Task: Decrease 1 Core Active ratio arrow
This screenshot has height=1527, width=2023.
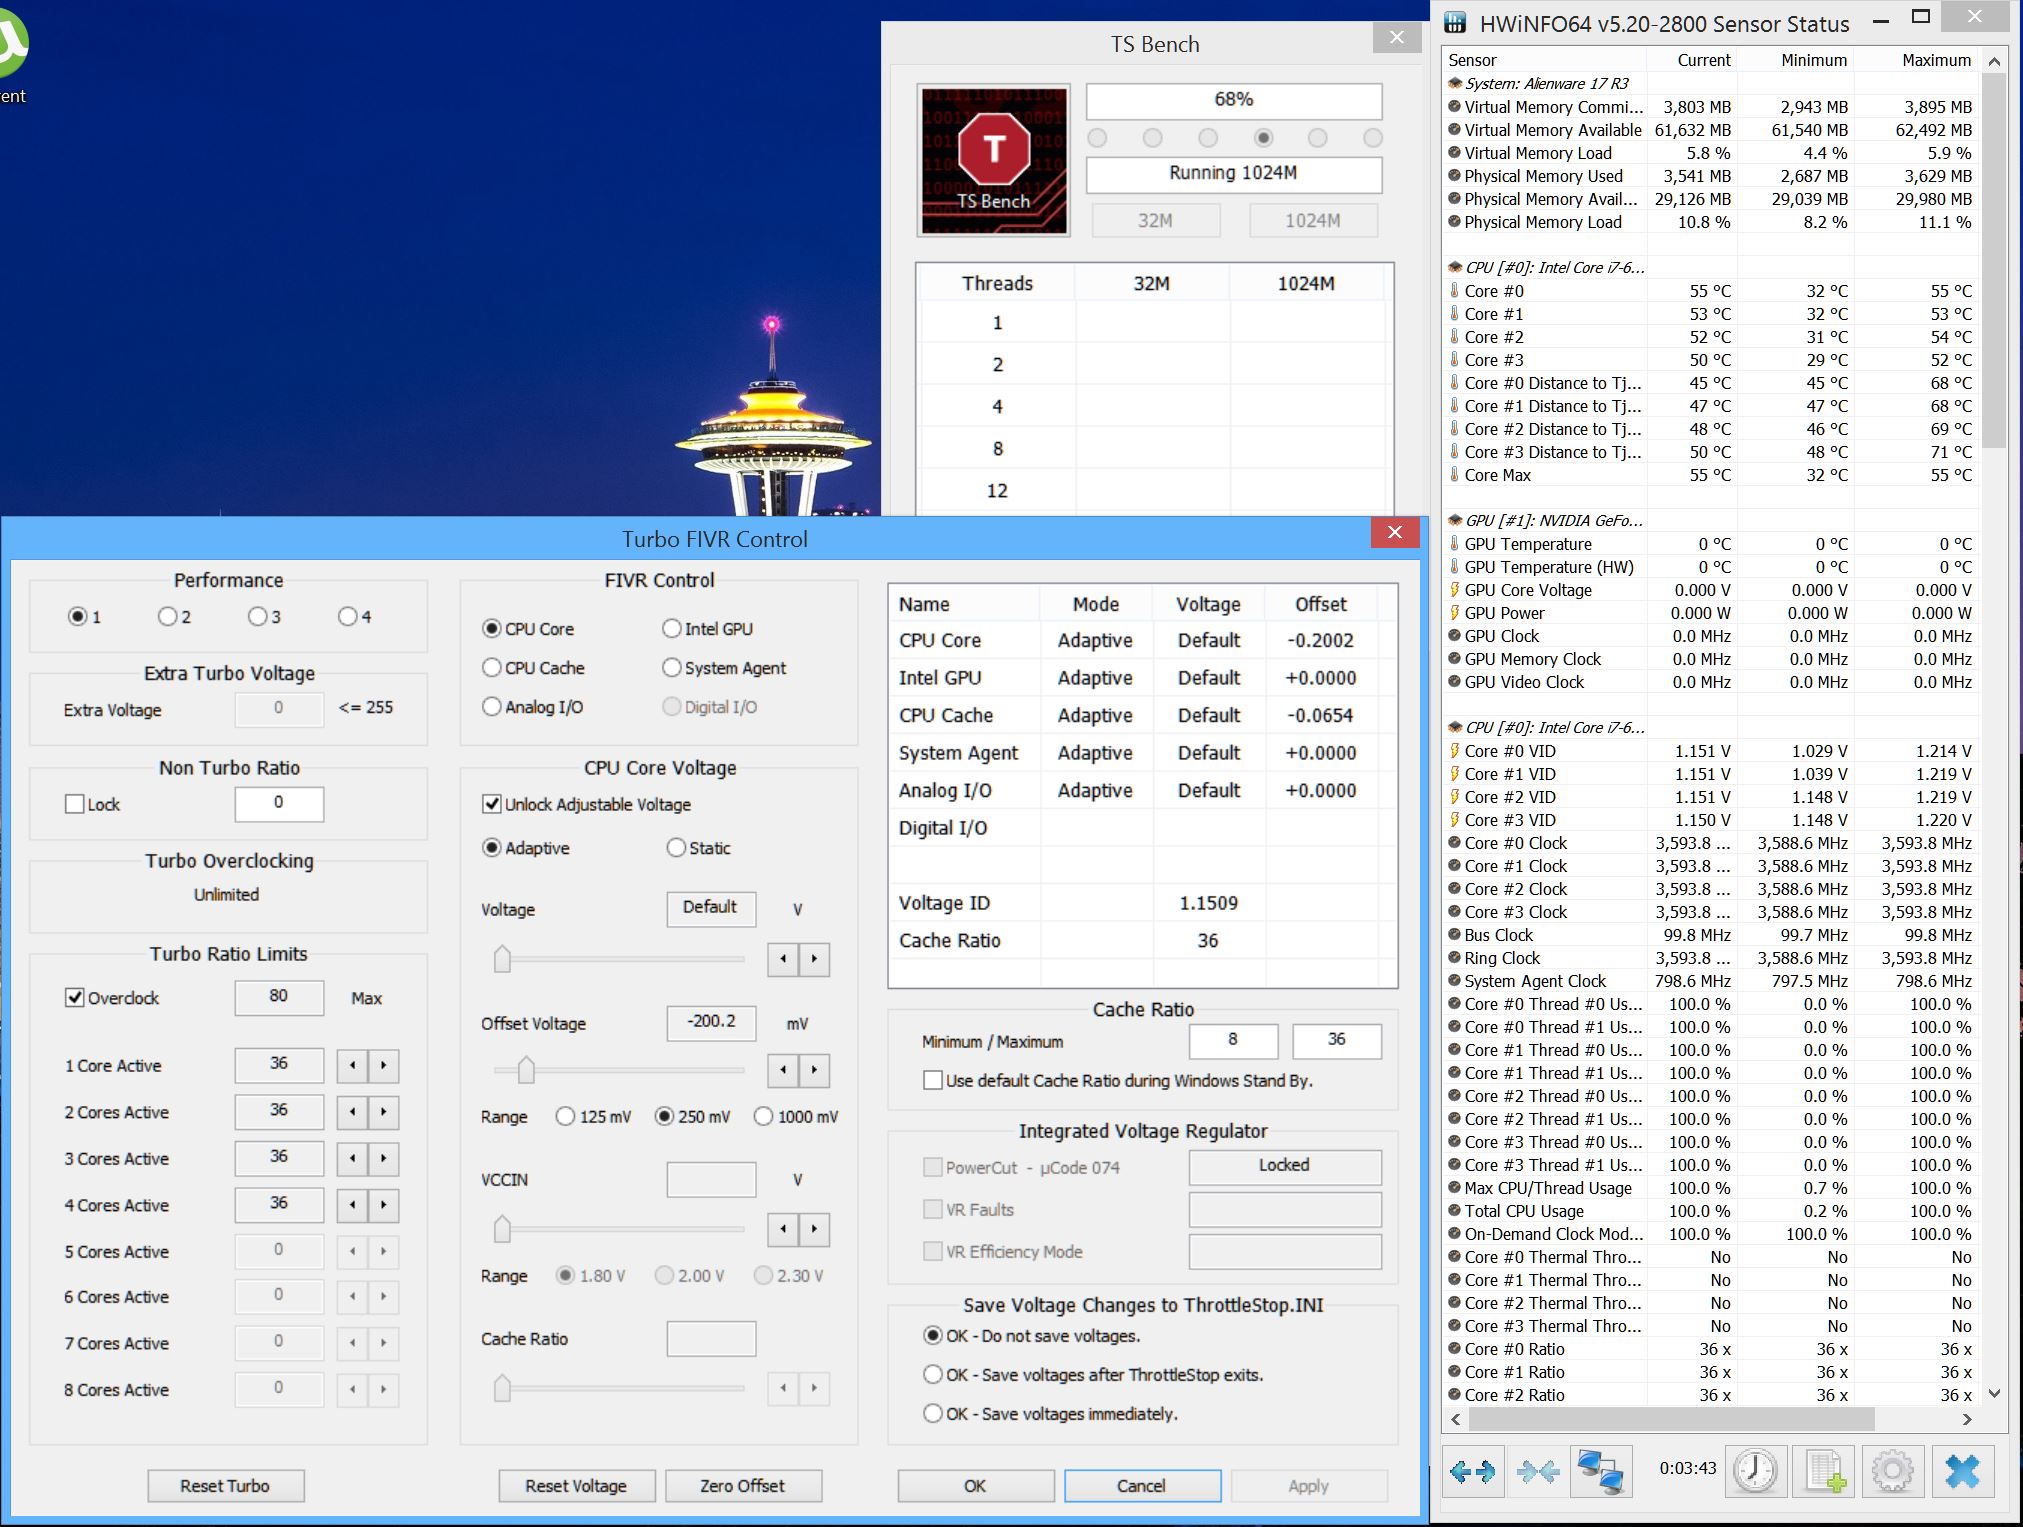Action: click(x=352, y=1066)
